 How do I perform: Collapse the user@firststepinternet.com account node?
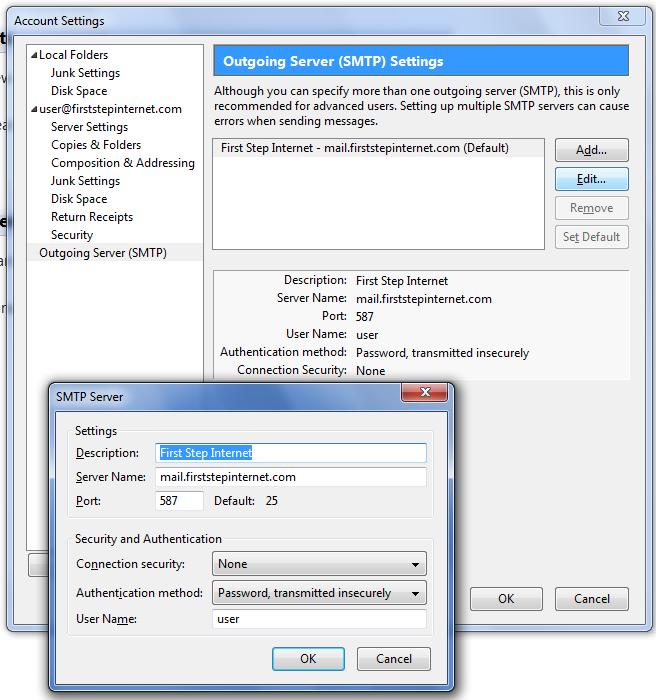[34, 110]
